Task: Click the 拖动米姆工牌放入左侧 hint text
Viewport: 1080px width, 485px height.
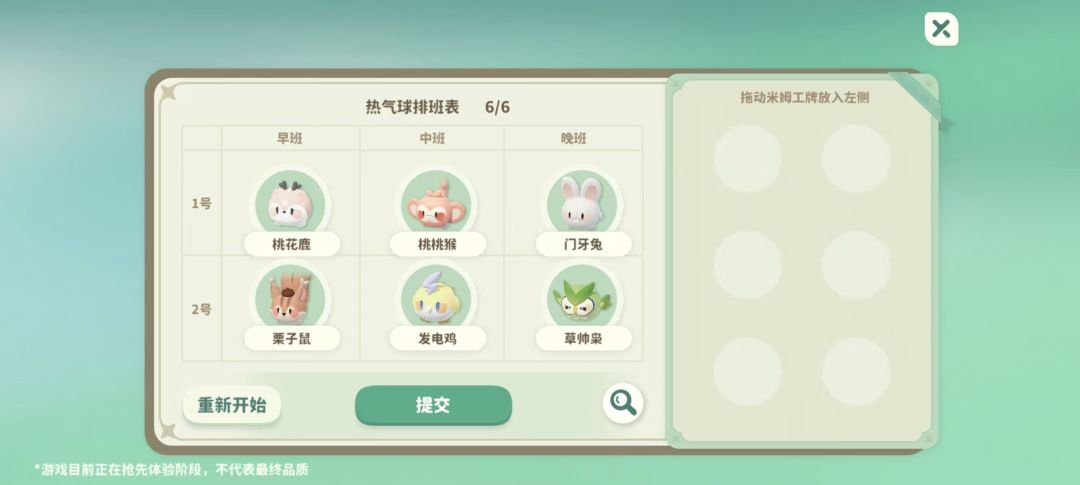Action: click(x=804, y=97)
